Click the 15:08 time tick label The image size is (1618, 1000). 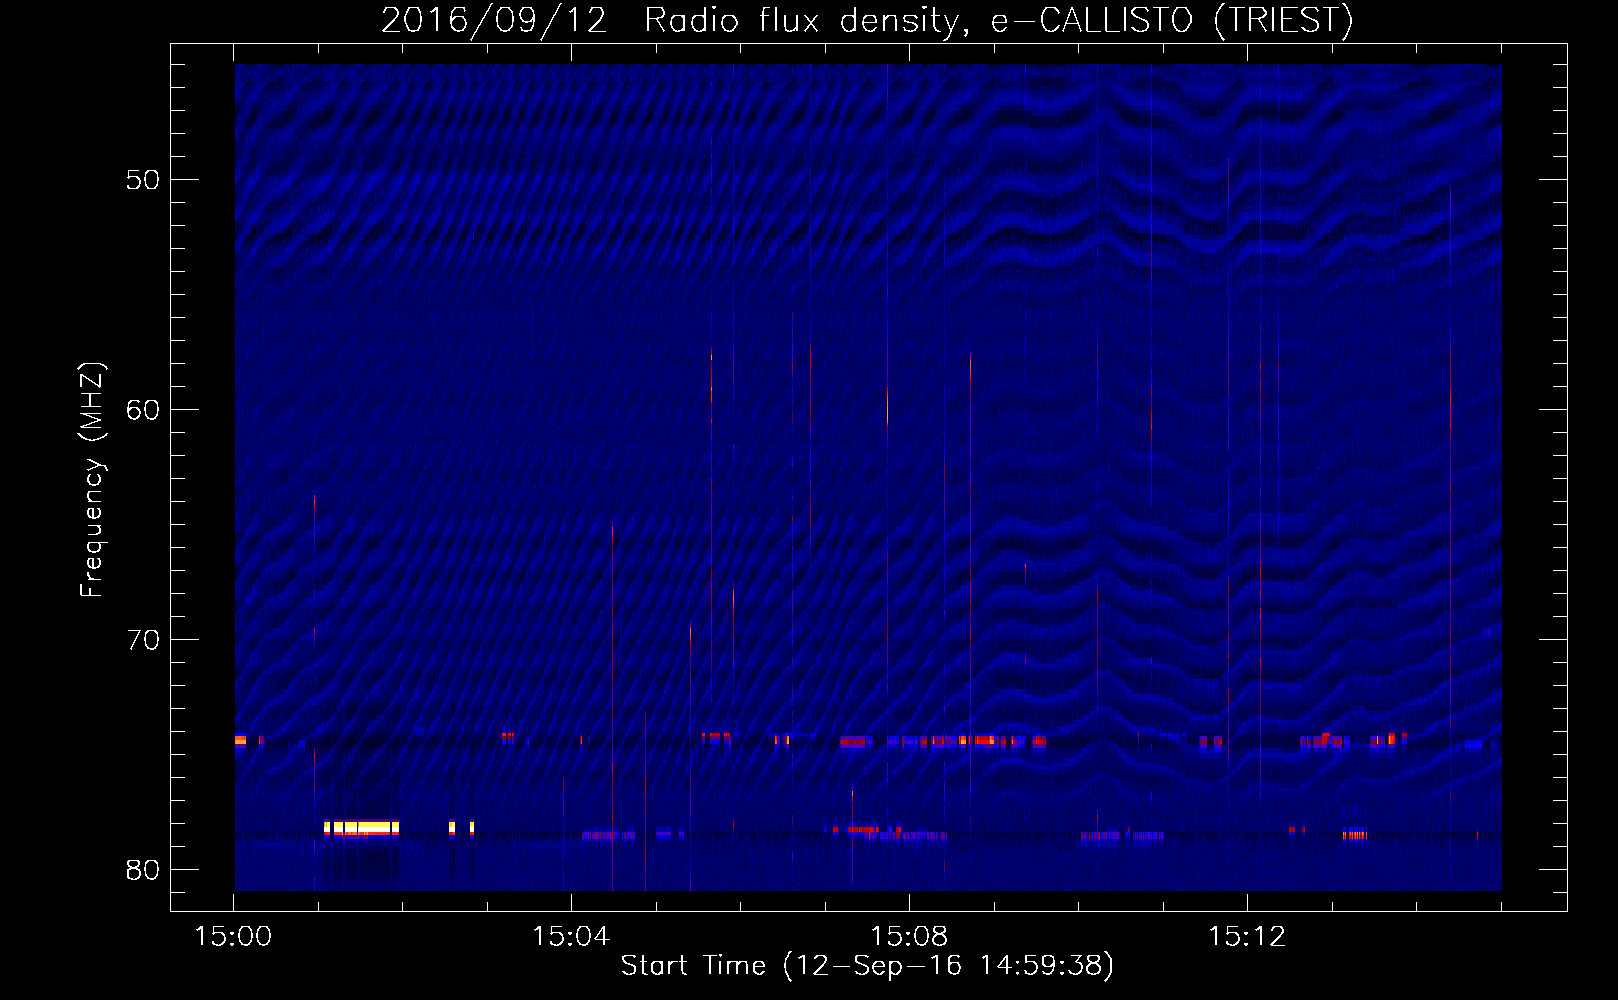[909, 936]
